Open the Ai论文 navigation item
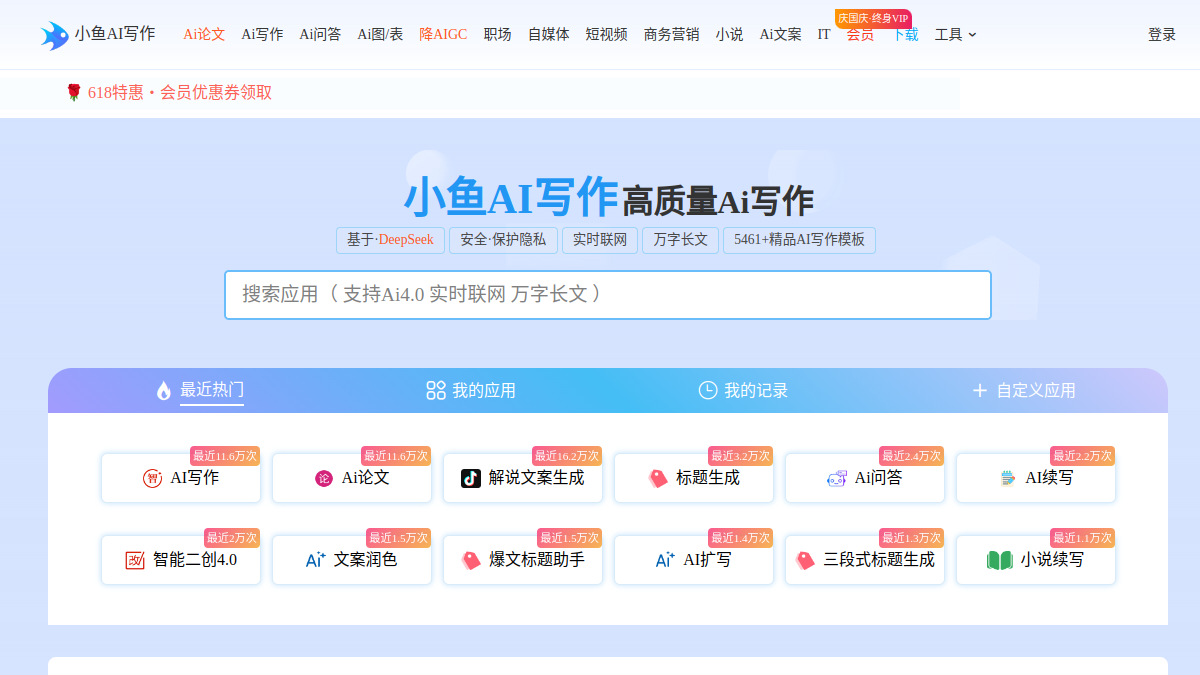1200x675 pixels. (x=204, y=34)
